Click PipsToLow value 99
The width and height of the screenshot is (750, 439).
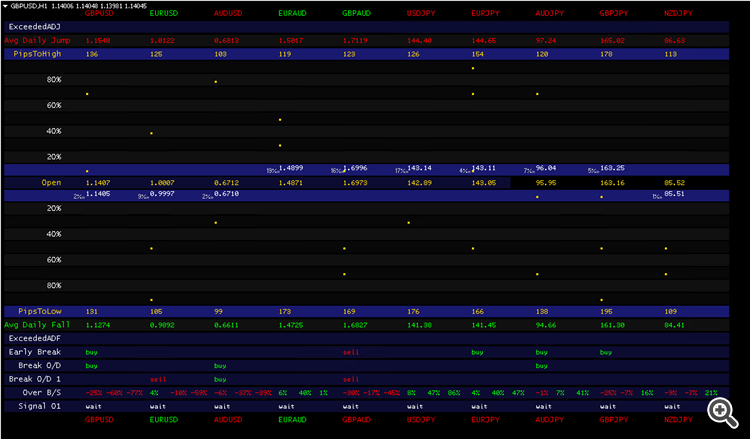[218, 311]
